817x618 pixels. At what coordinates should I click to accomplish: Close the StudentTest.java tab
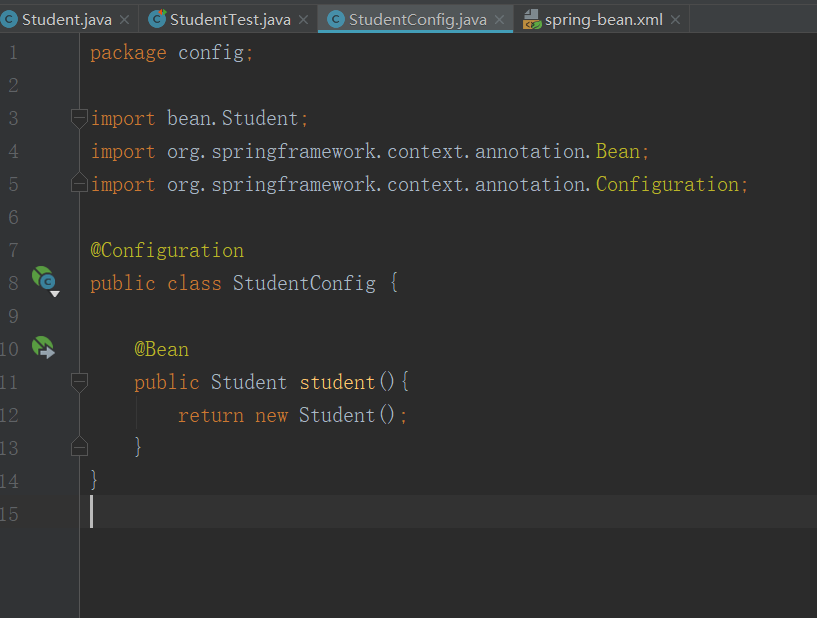point(303,20)
